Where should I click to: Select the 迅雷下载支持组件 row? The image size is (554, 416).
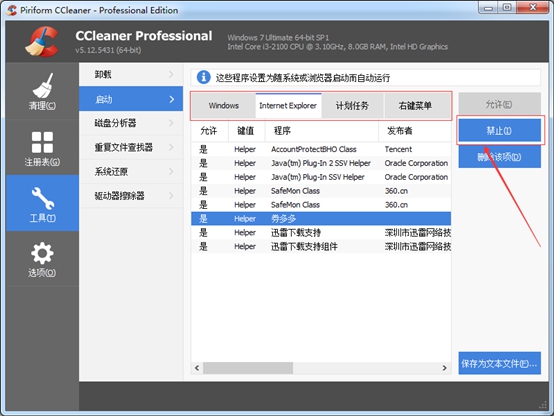pyautogui.click(x=321, y=246)
